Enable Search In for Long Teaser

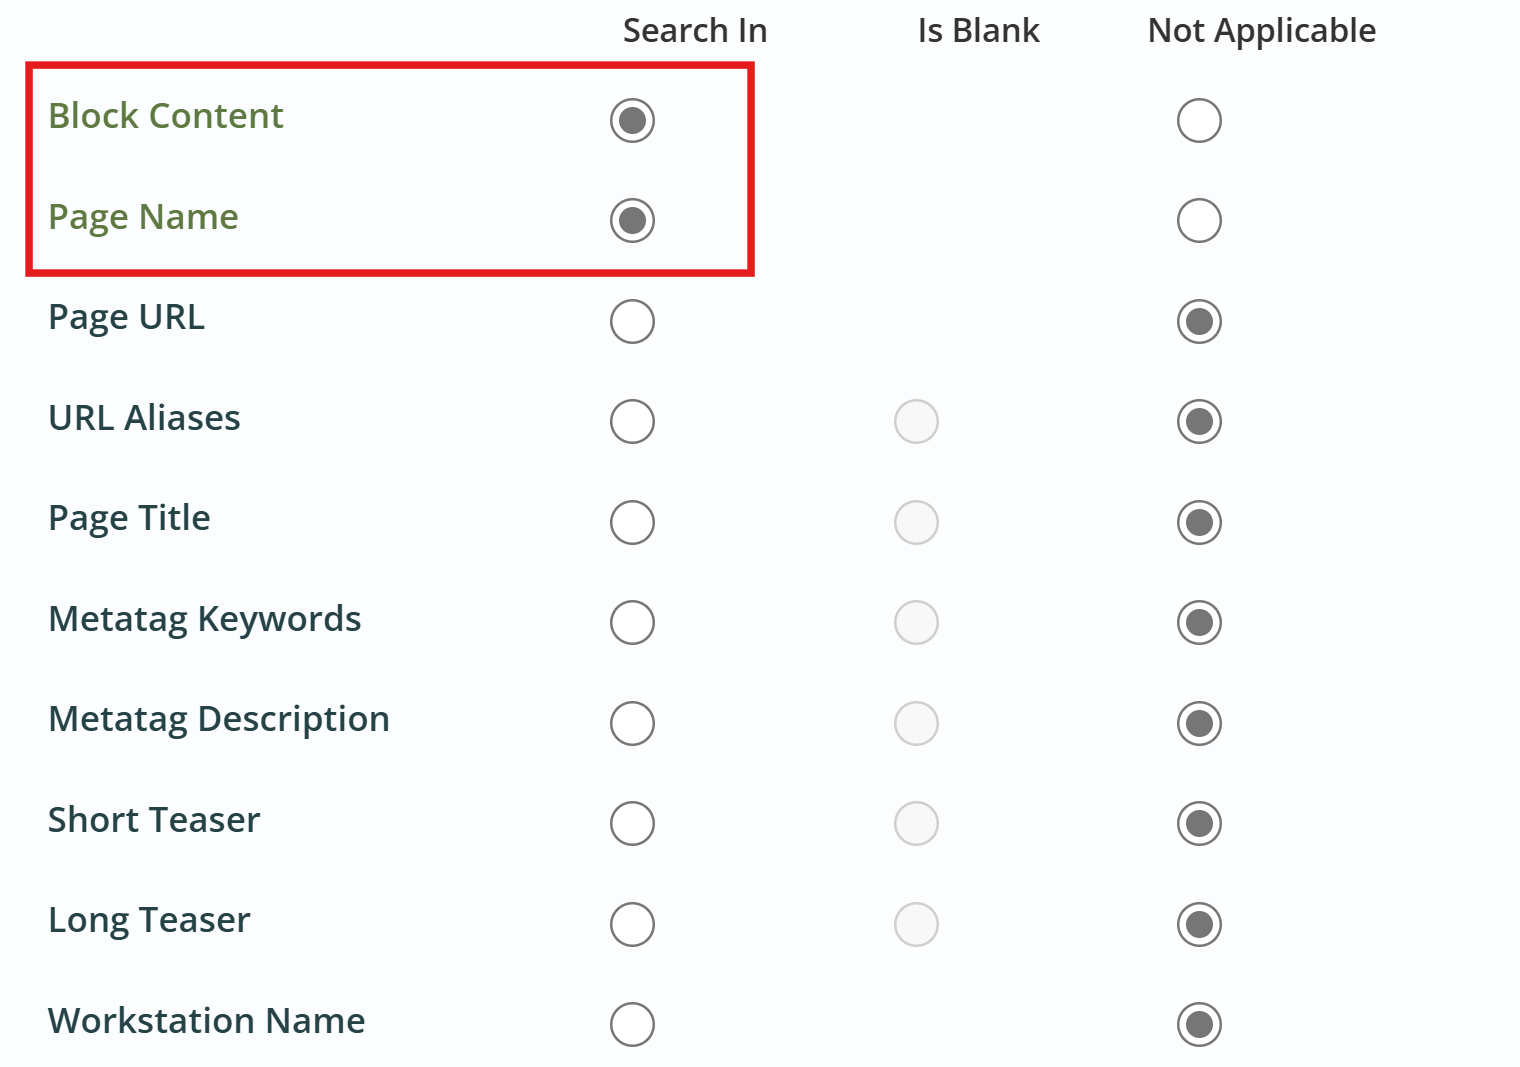click(632, 924)
